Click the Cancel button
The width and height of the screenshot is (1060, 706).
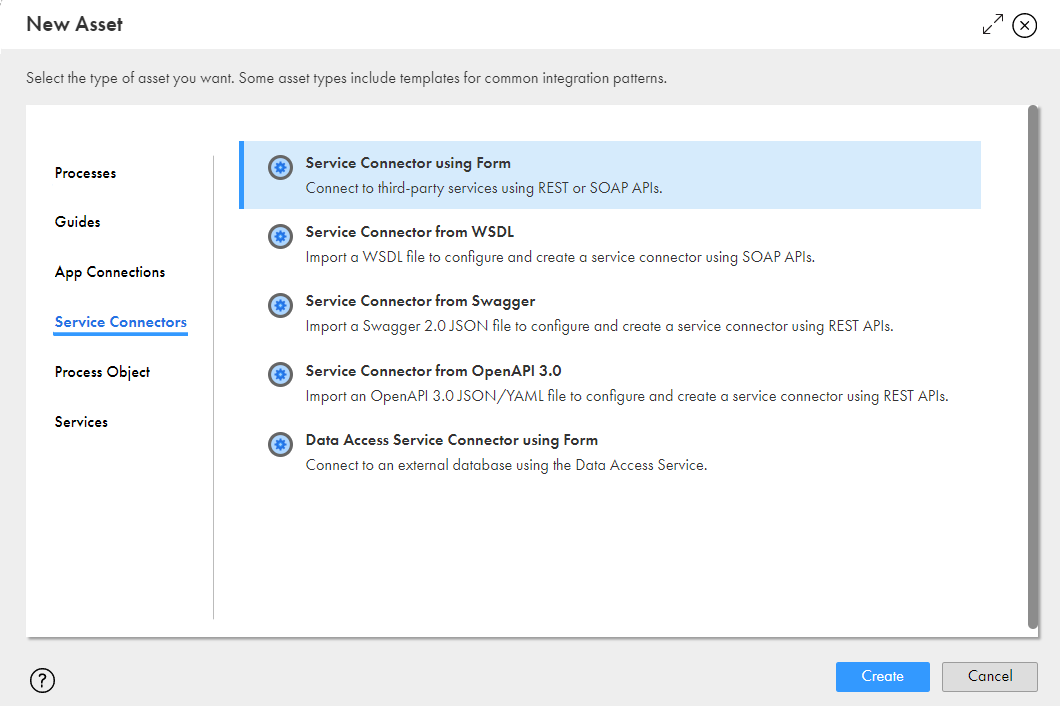(990, 676)
